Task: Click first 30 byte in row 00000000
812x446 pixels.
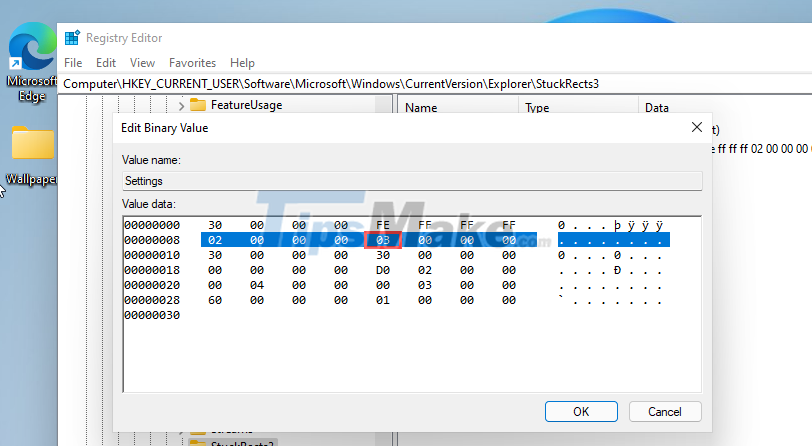Action: [215, 225]
